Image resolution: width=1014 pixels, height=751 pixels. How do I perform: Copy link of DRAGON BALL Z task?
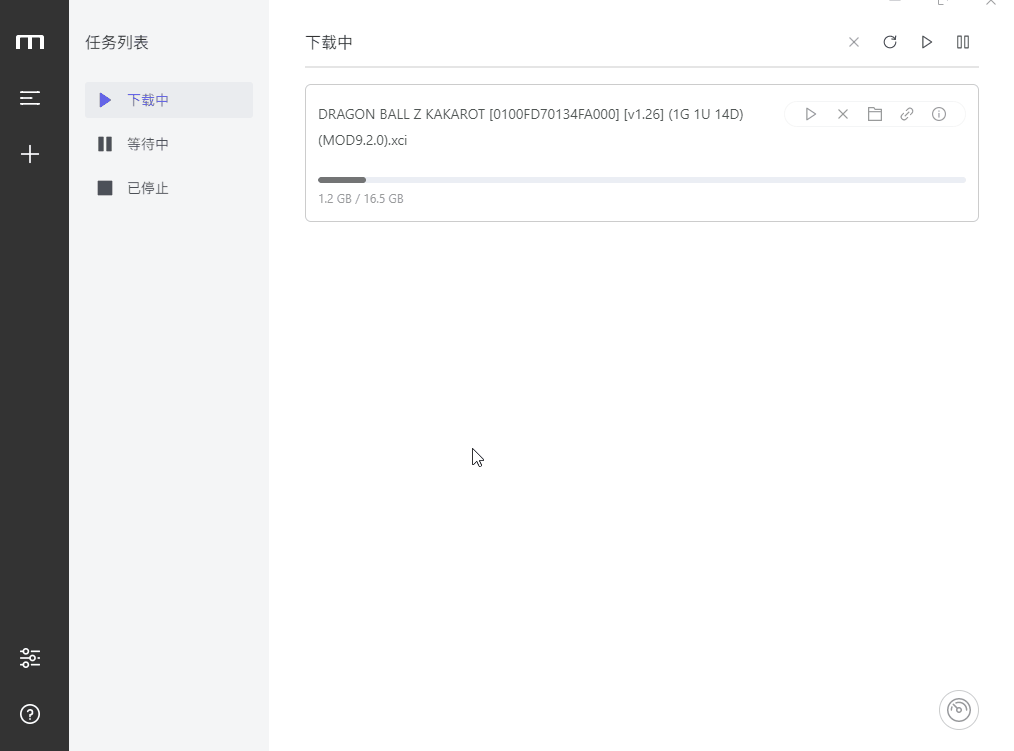(907, 114)
